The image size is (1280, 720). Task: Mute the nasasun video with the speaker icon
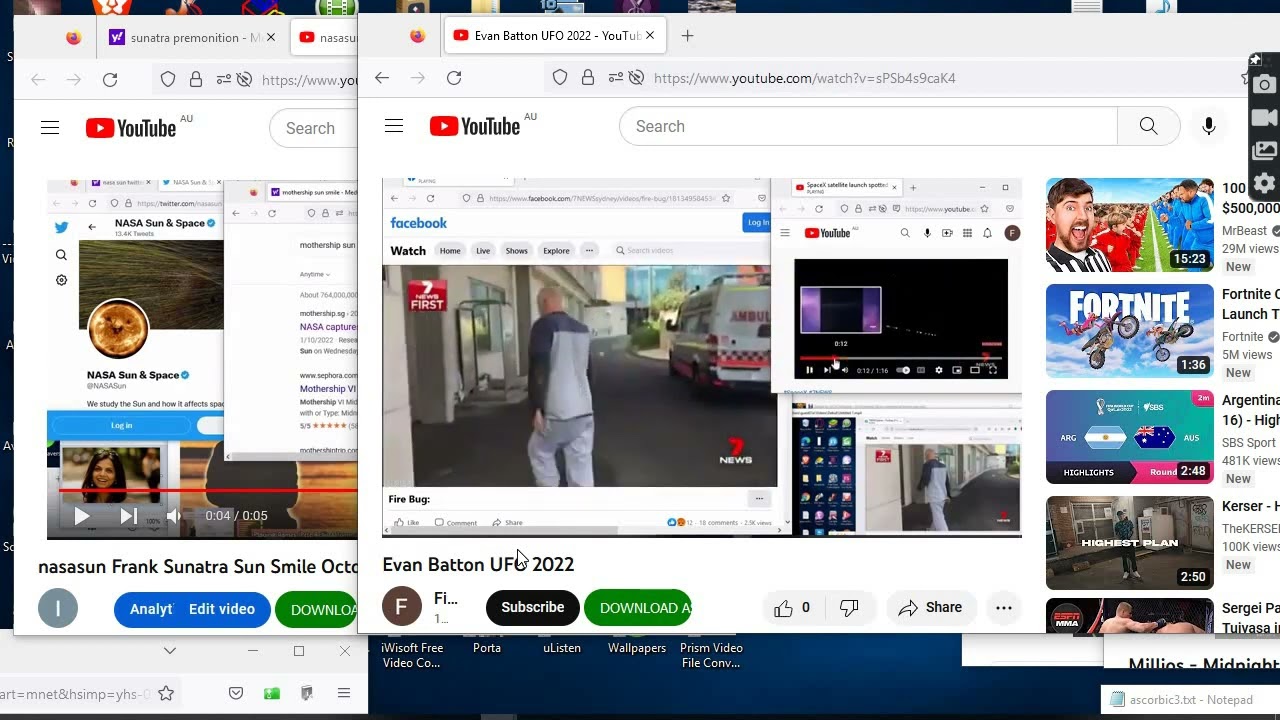(x=174, y=516)
